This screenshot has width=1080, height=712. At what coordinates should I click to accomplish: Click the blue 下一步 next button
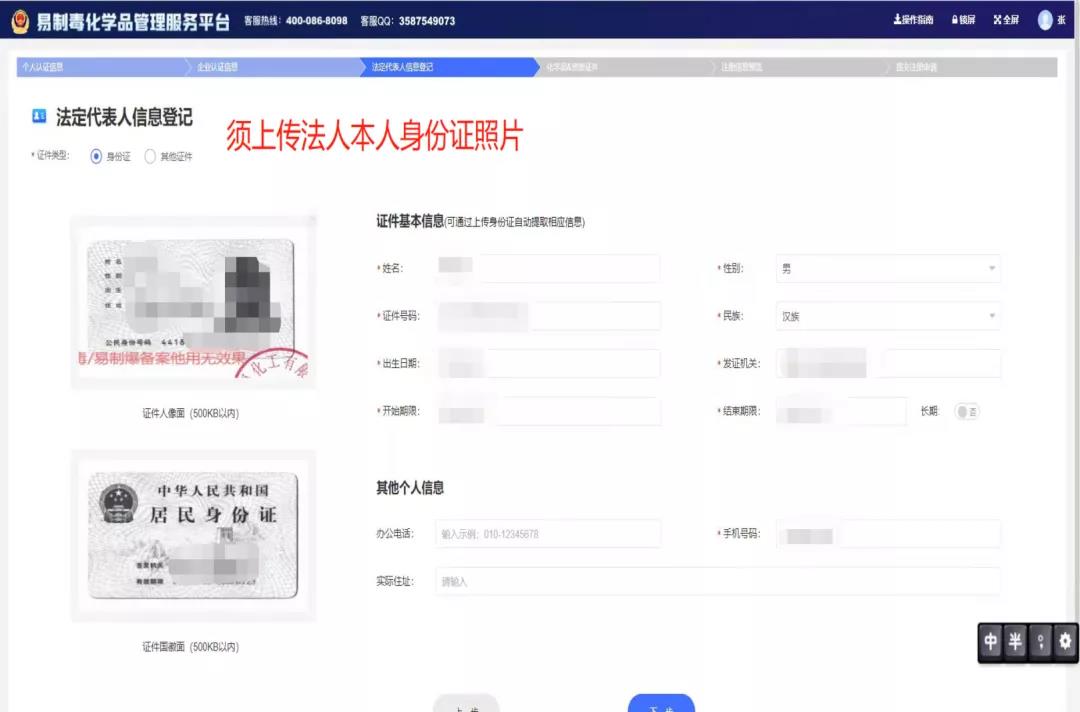[661, 704]
